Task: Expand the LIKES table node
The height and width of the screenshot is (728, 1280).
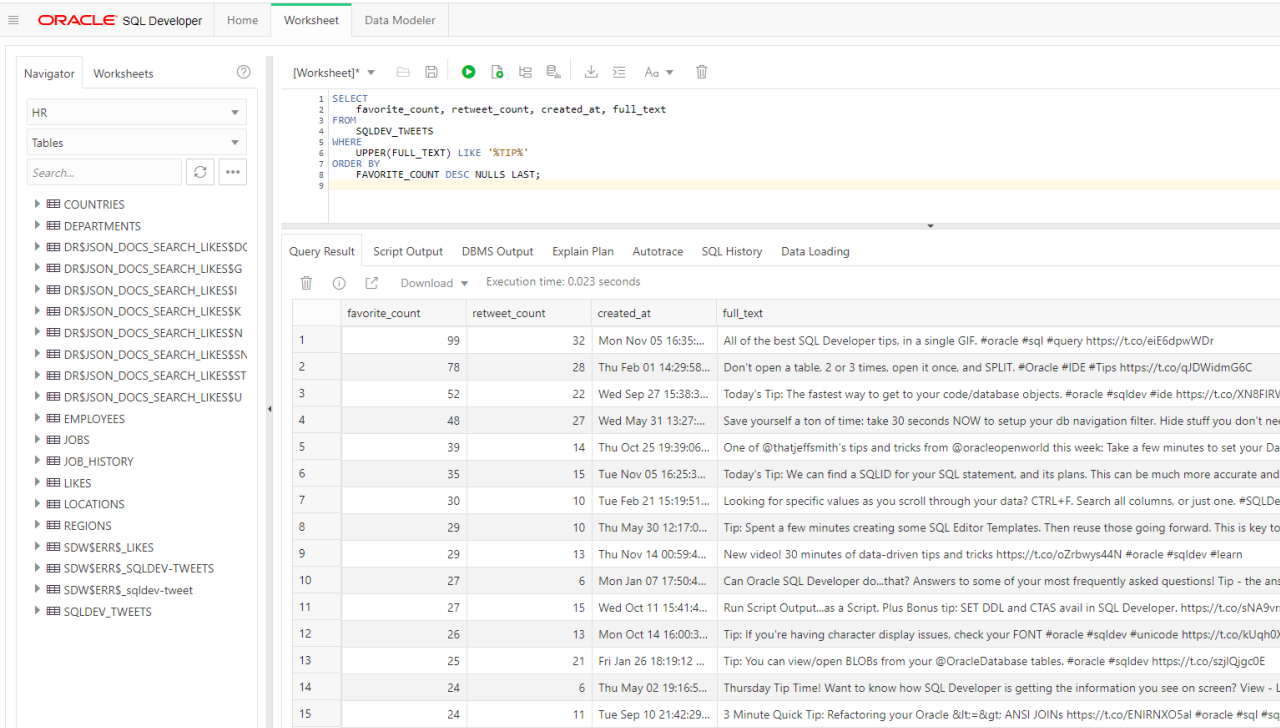Action: pyautogui.click(x=38, y=482)
